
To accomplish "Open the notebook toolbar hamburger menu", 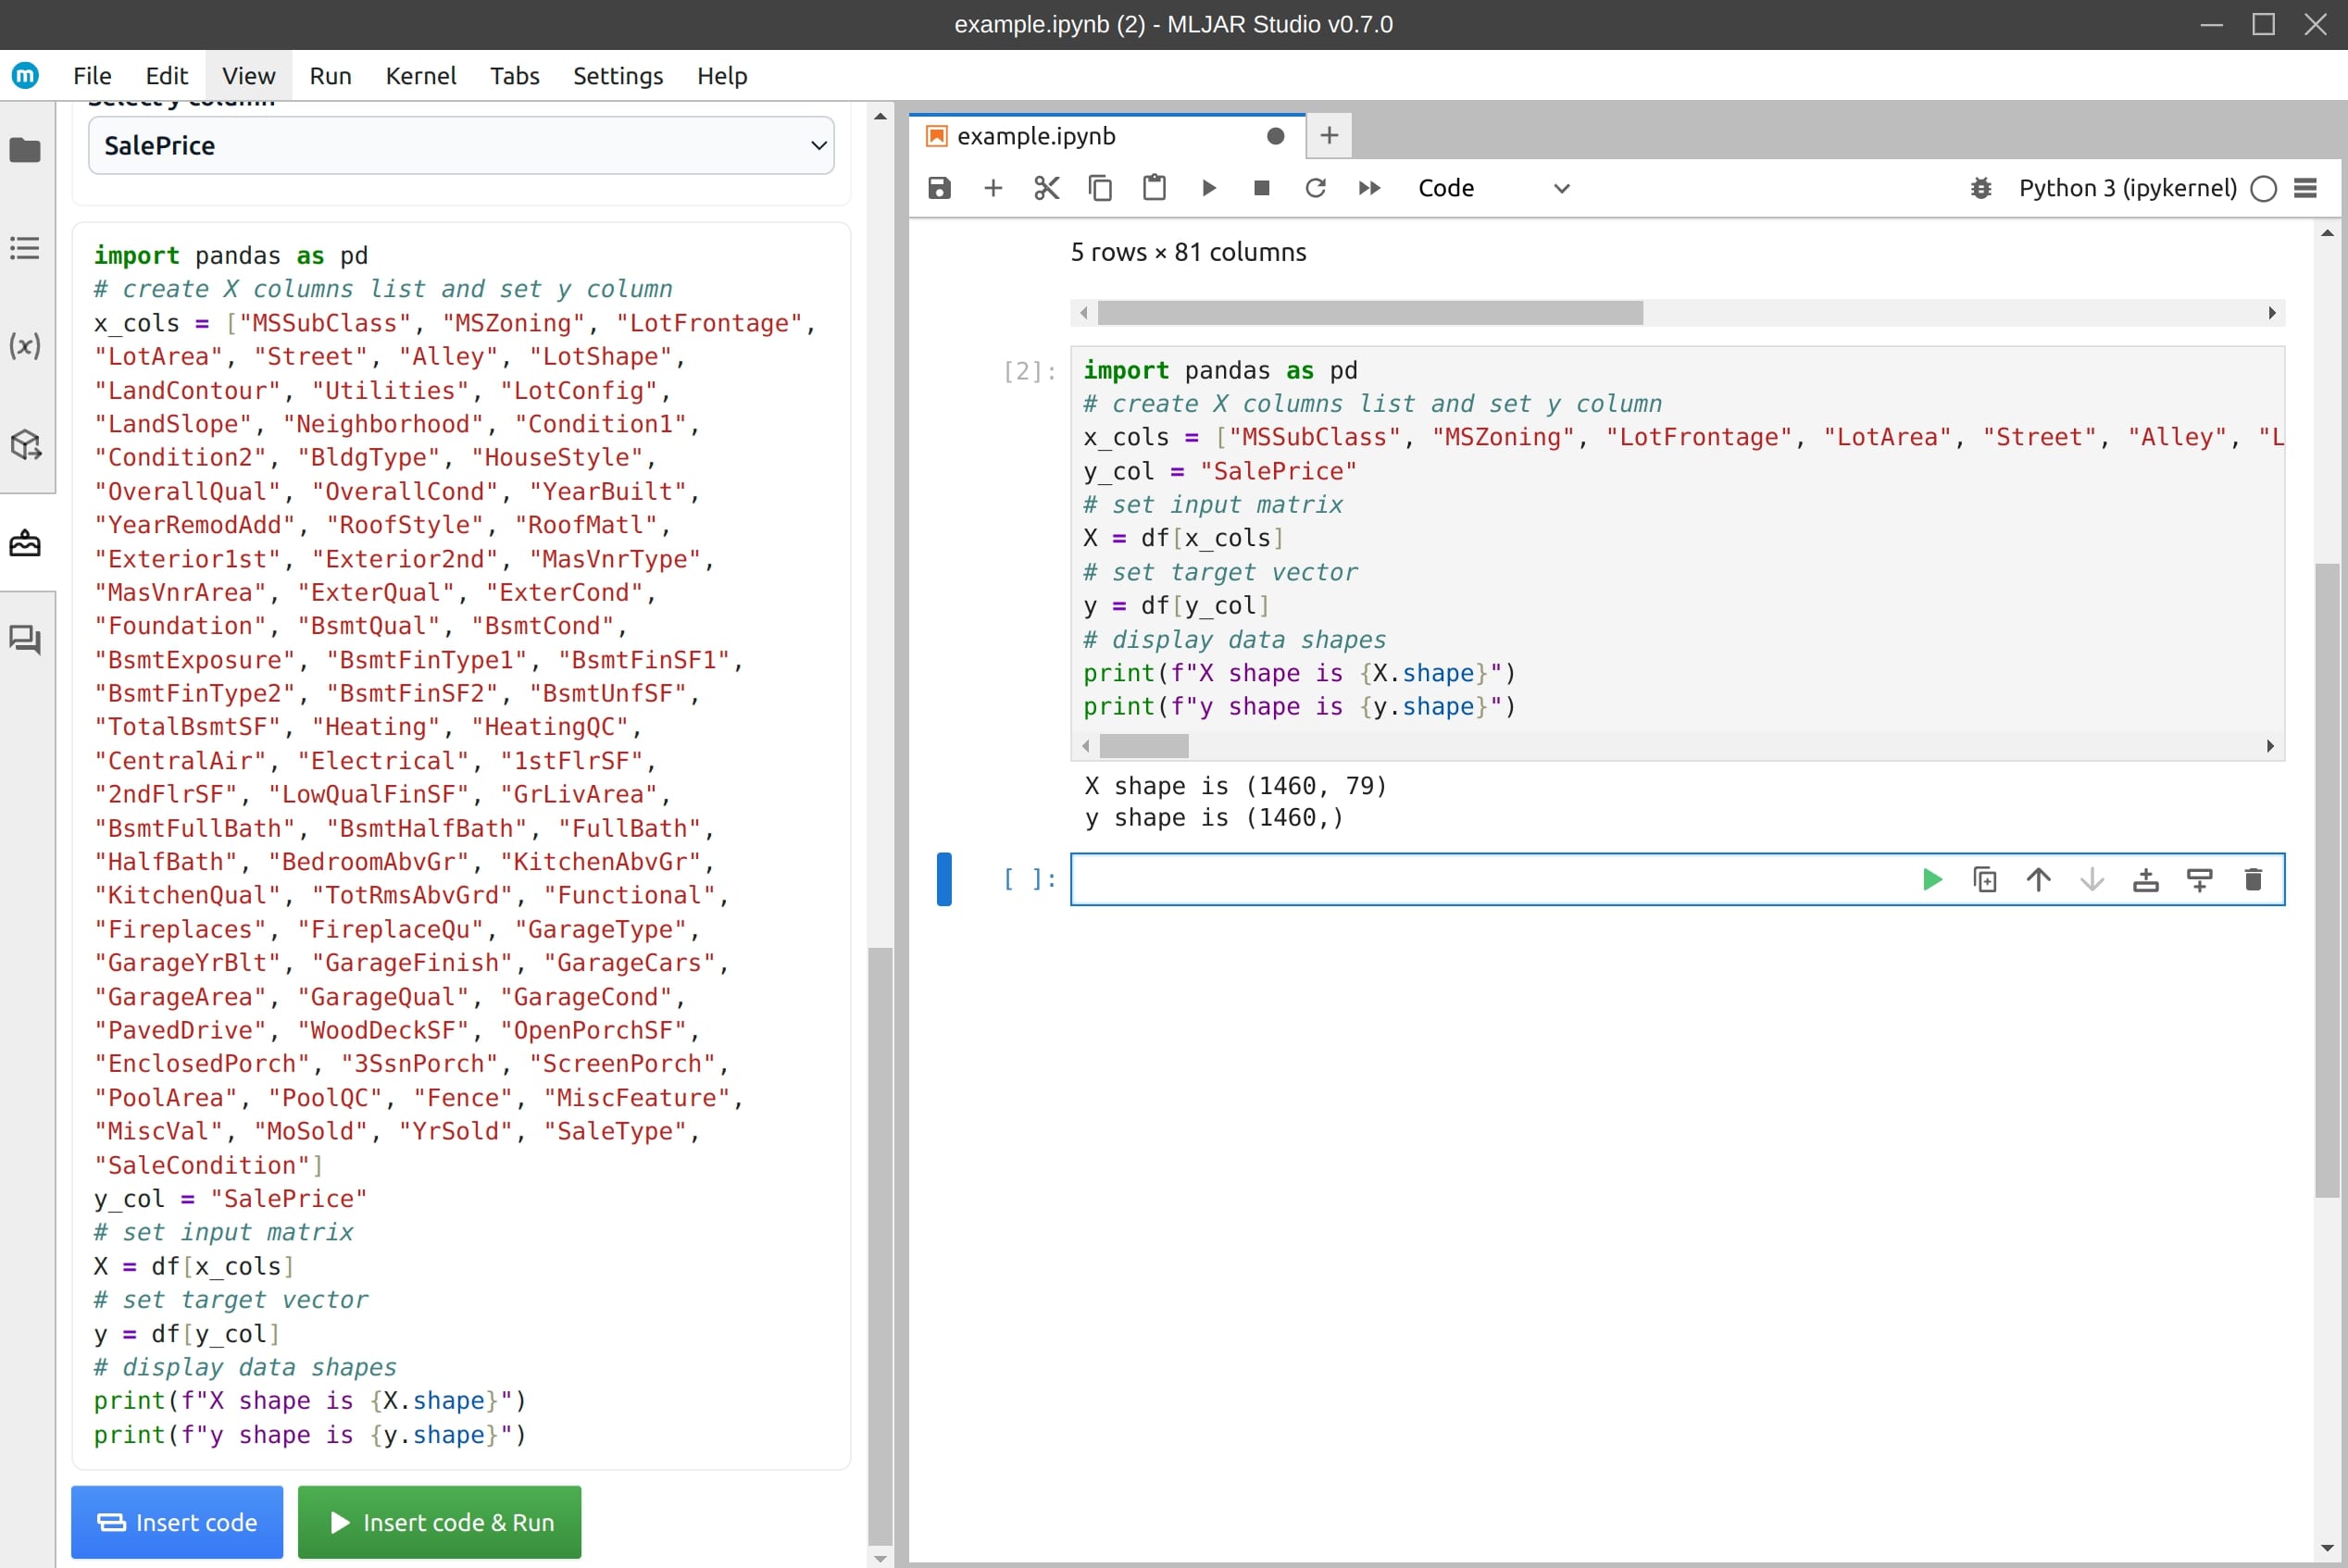I will (x=2306, y=188).
